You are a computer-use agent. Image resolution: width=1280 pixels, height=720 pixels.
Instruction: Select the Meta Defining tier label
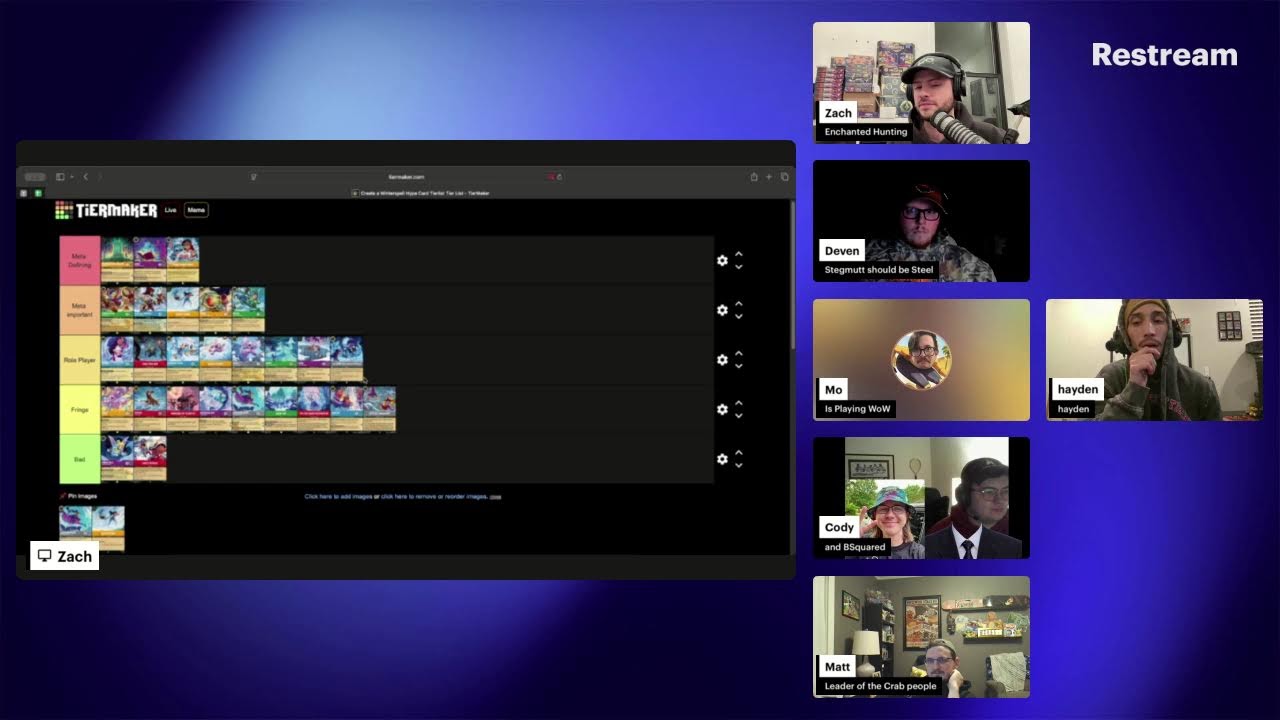tap(80, 260)
